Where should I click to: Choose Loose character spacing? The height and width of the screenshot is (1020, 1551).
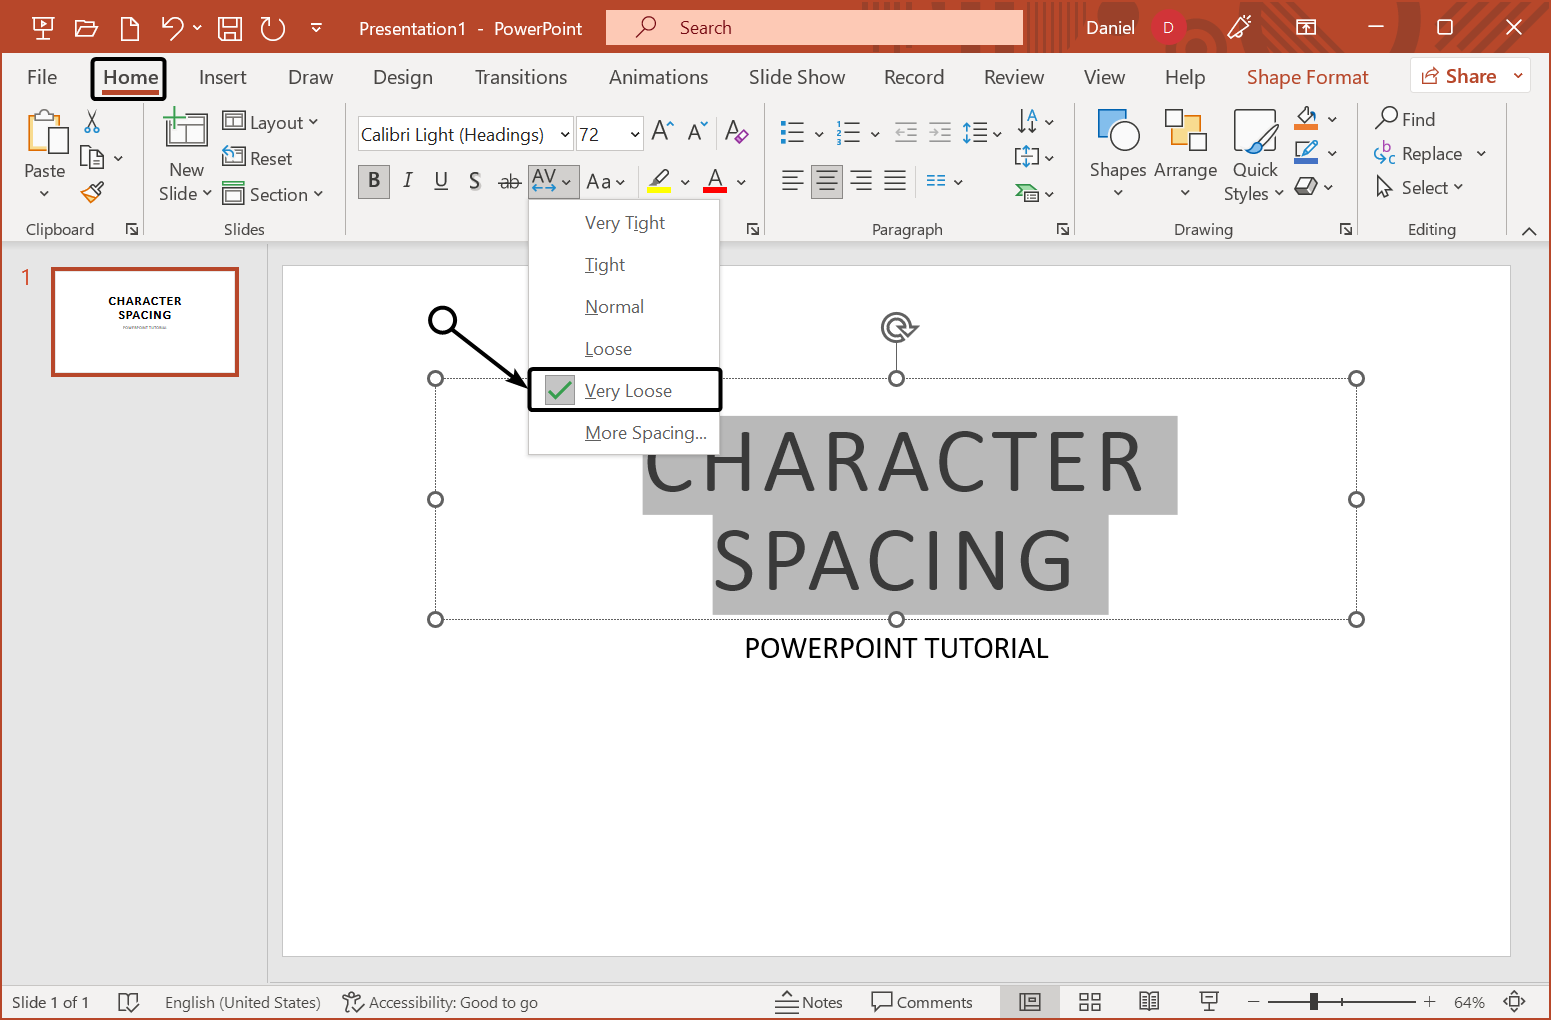(x=608, y=348)
